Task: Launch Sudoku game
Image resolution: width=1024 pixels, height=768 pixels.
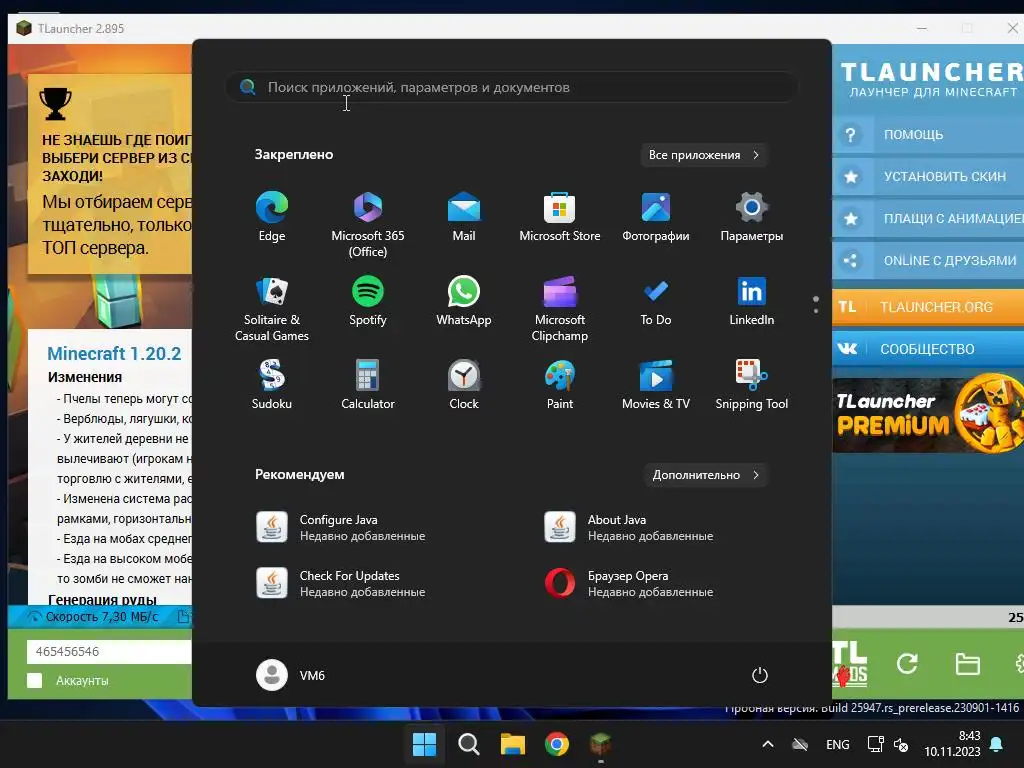Action: [272, 385]
